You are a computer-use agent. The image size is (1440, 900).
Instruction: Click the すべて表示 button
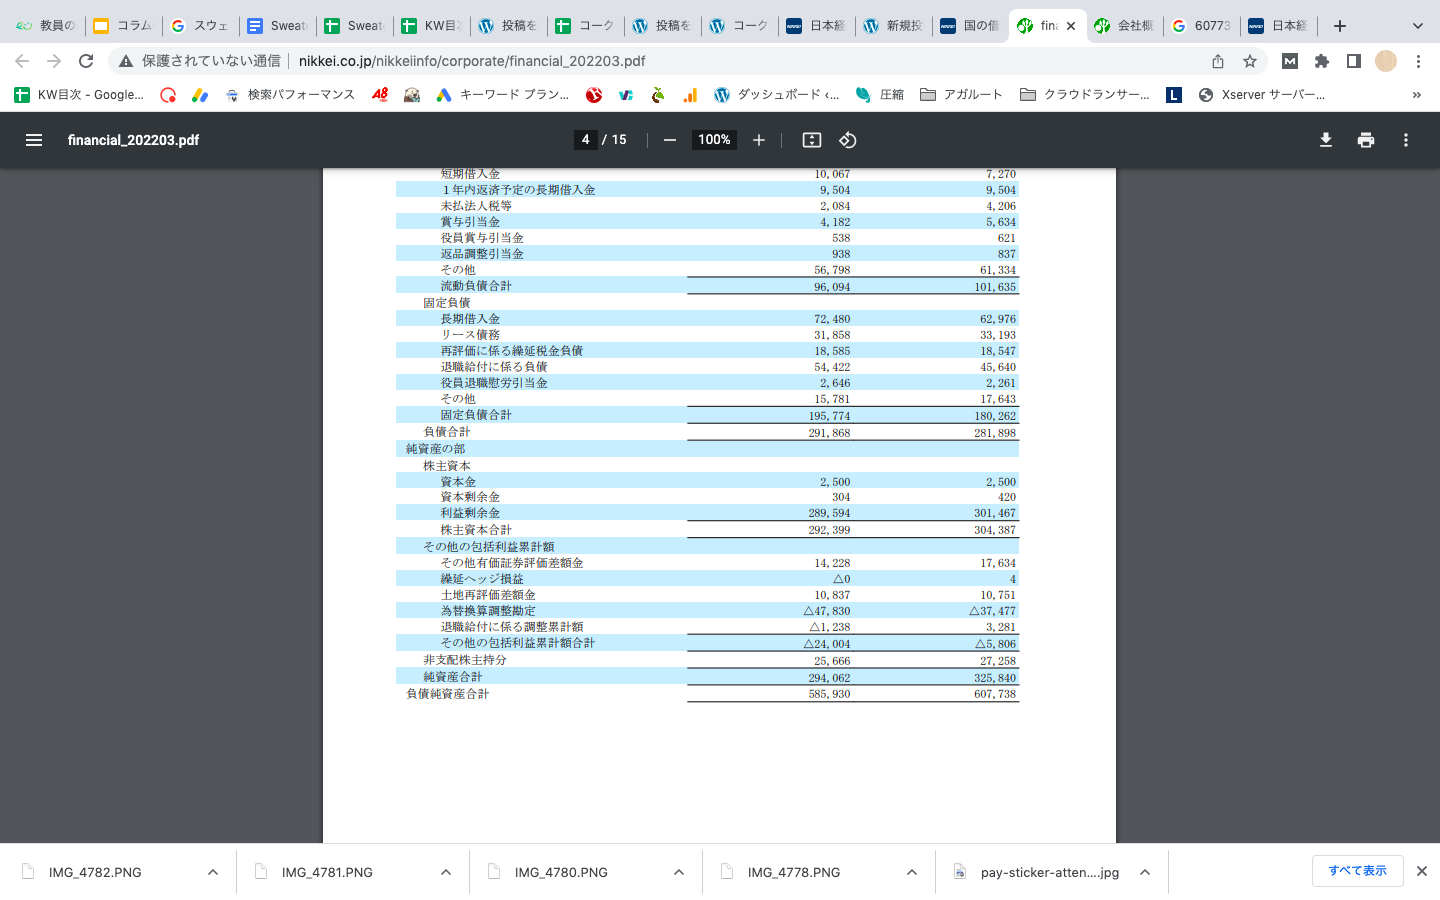1357,871
